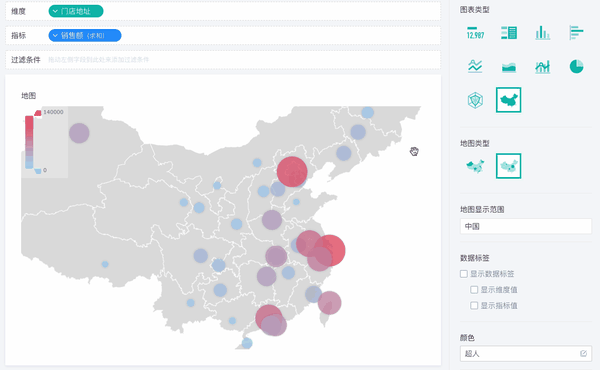The image size is (600, 370).
Task: Select the combined bar-line chart icon
Action: coord(542,67)
